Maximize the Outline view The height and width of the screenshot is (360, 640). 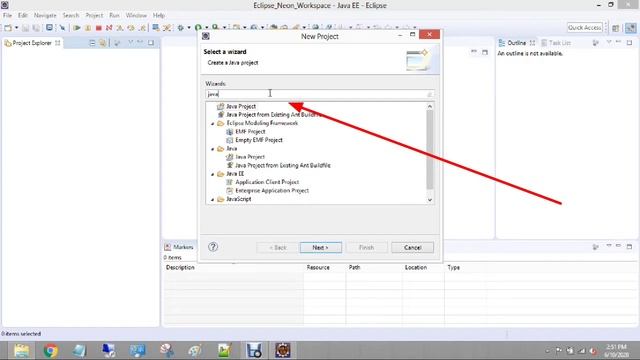pos(629,42)
